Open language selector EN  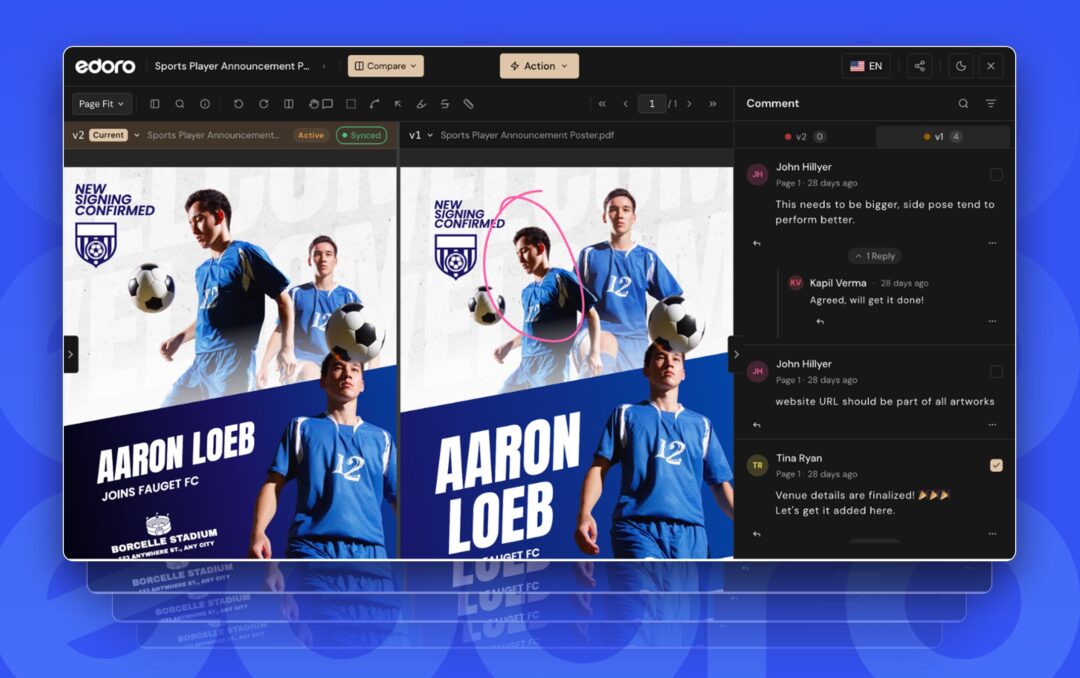click(866, 66)
